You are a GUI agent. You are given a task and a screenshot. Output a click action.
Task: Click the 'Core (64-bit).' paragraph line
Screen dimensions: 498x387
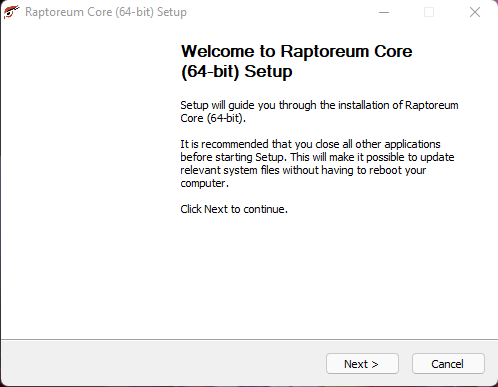(213, 118)
